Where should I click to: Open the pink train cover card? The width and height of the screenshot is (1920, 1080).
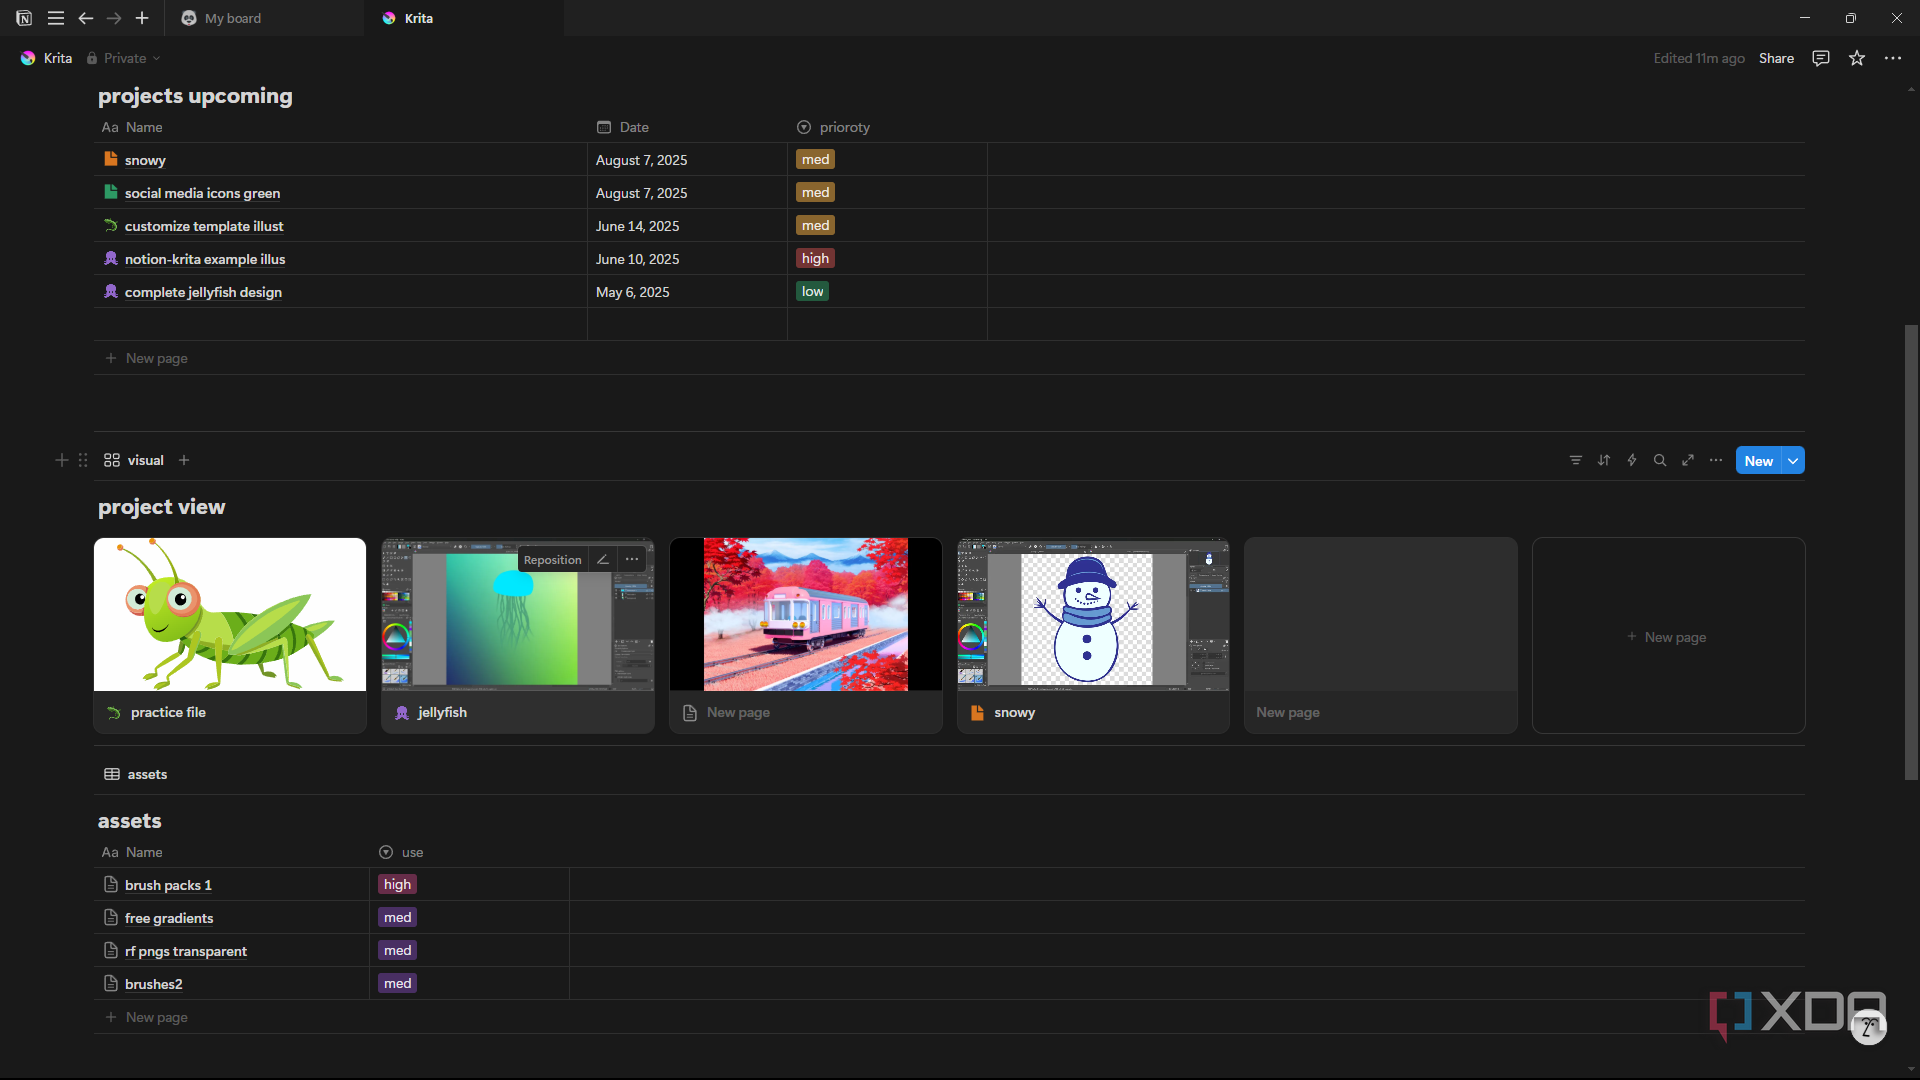pyautogui.click(x=806, y=635)
